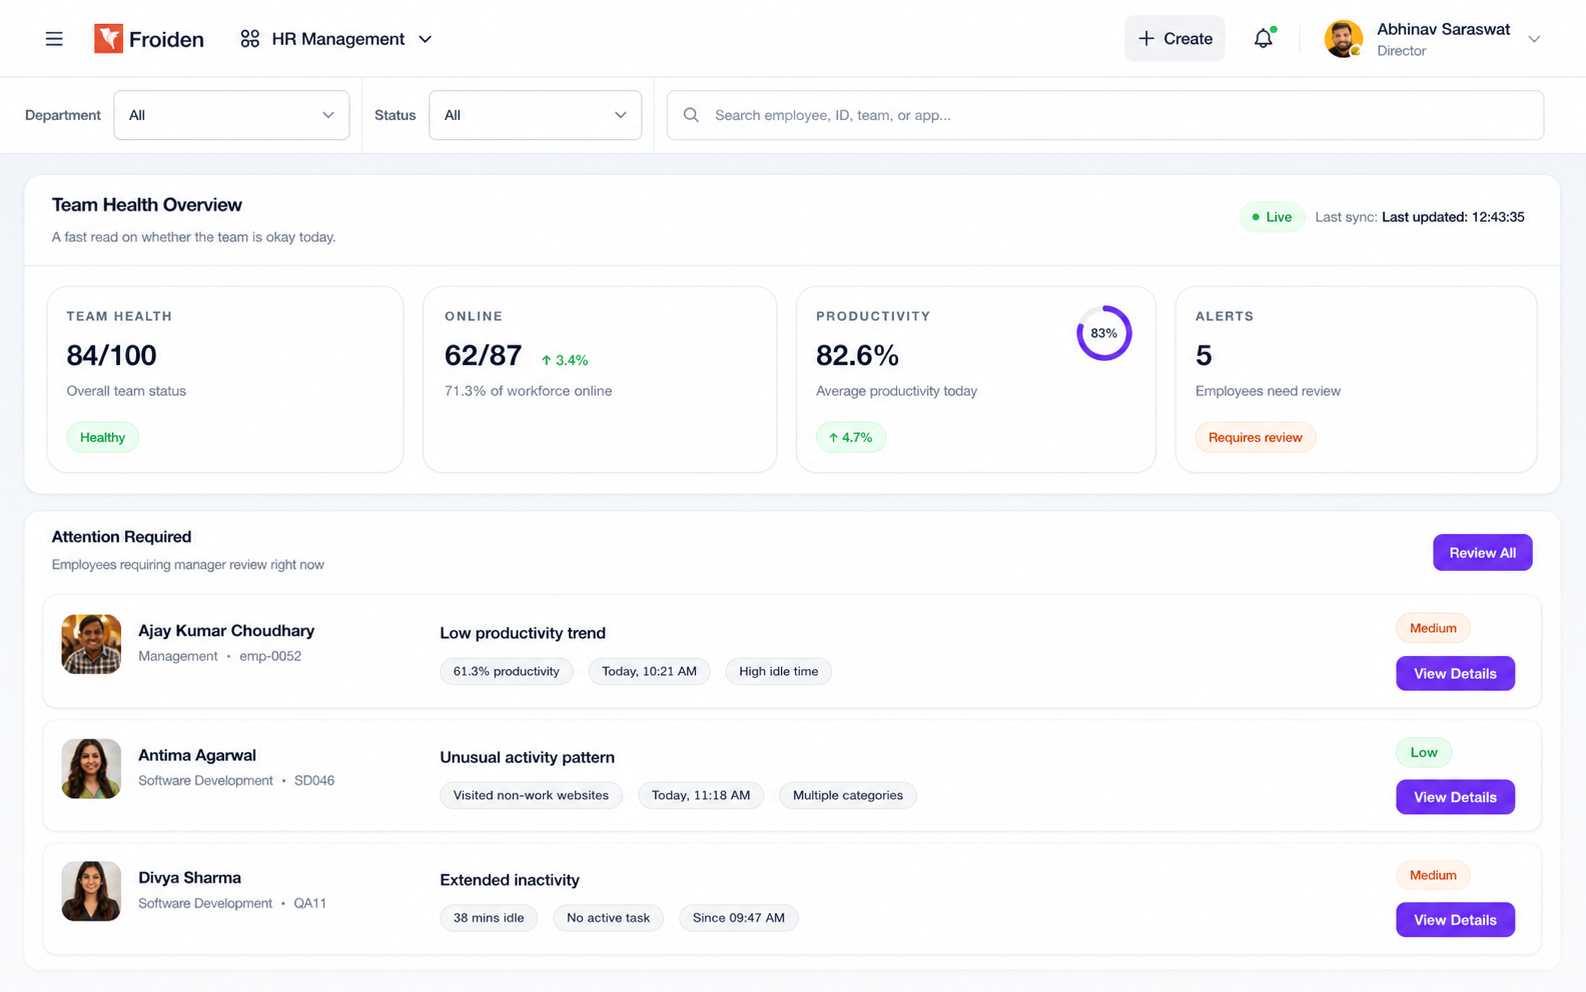Image resolution: width=1586 pixels, height=992 pixels.
Task: Click the 4.7% productivity change badge
Action: tap(851, 437)
